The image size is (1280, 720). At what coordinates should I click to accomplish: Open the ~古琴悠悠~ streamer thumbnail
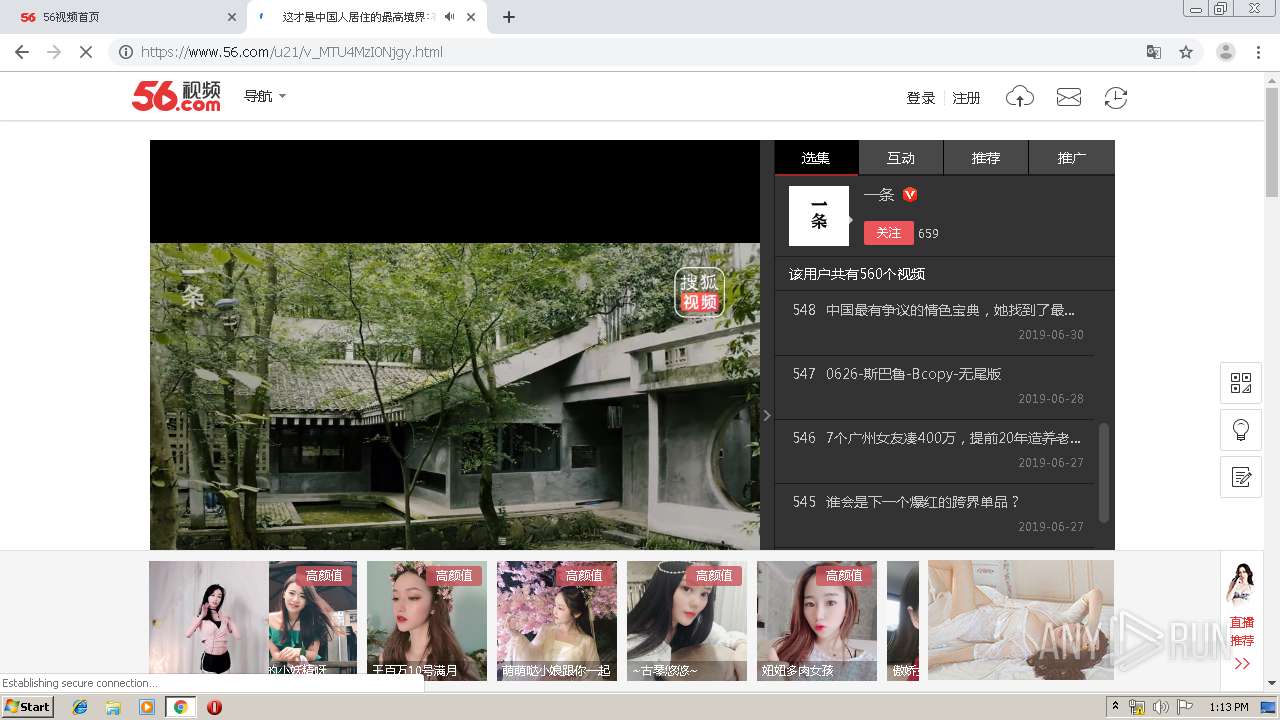[x=687, y=621]
